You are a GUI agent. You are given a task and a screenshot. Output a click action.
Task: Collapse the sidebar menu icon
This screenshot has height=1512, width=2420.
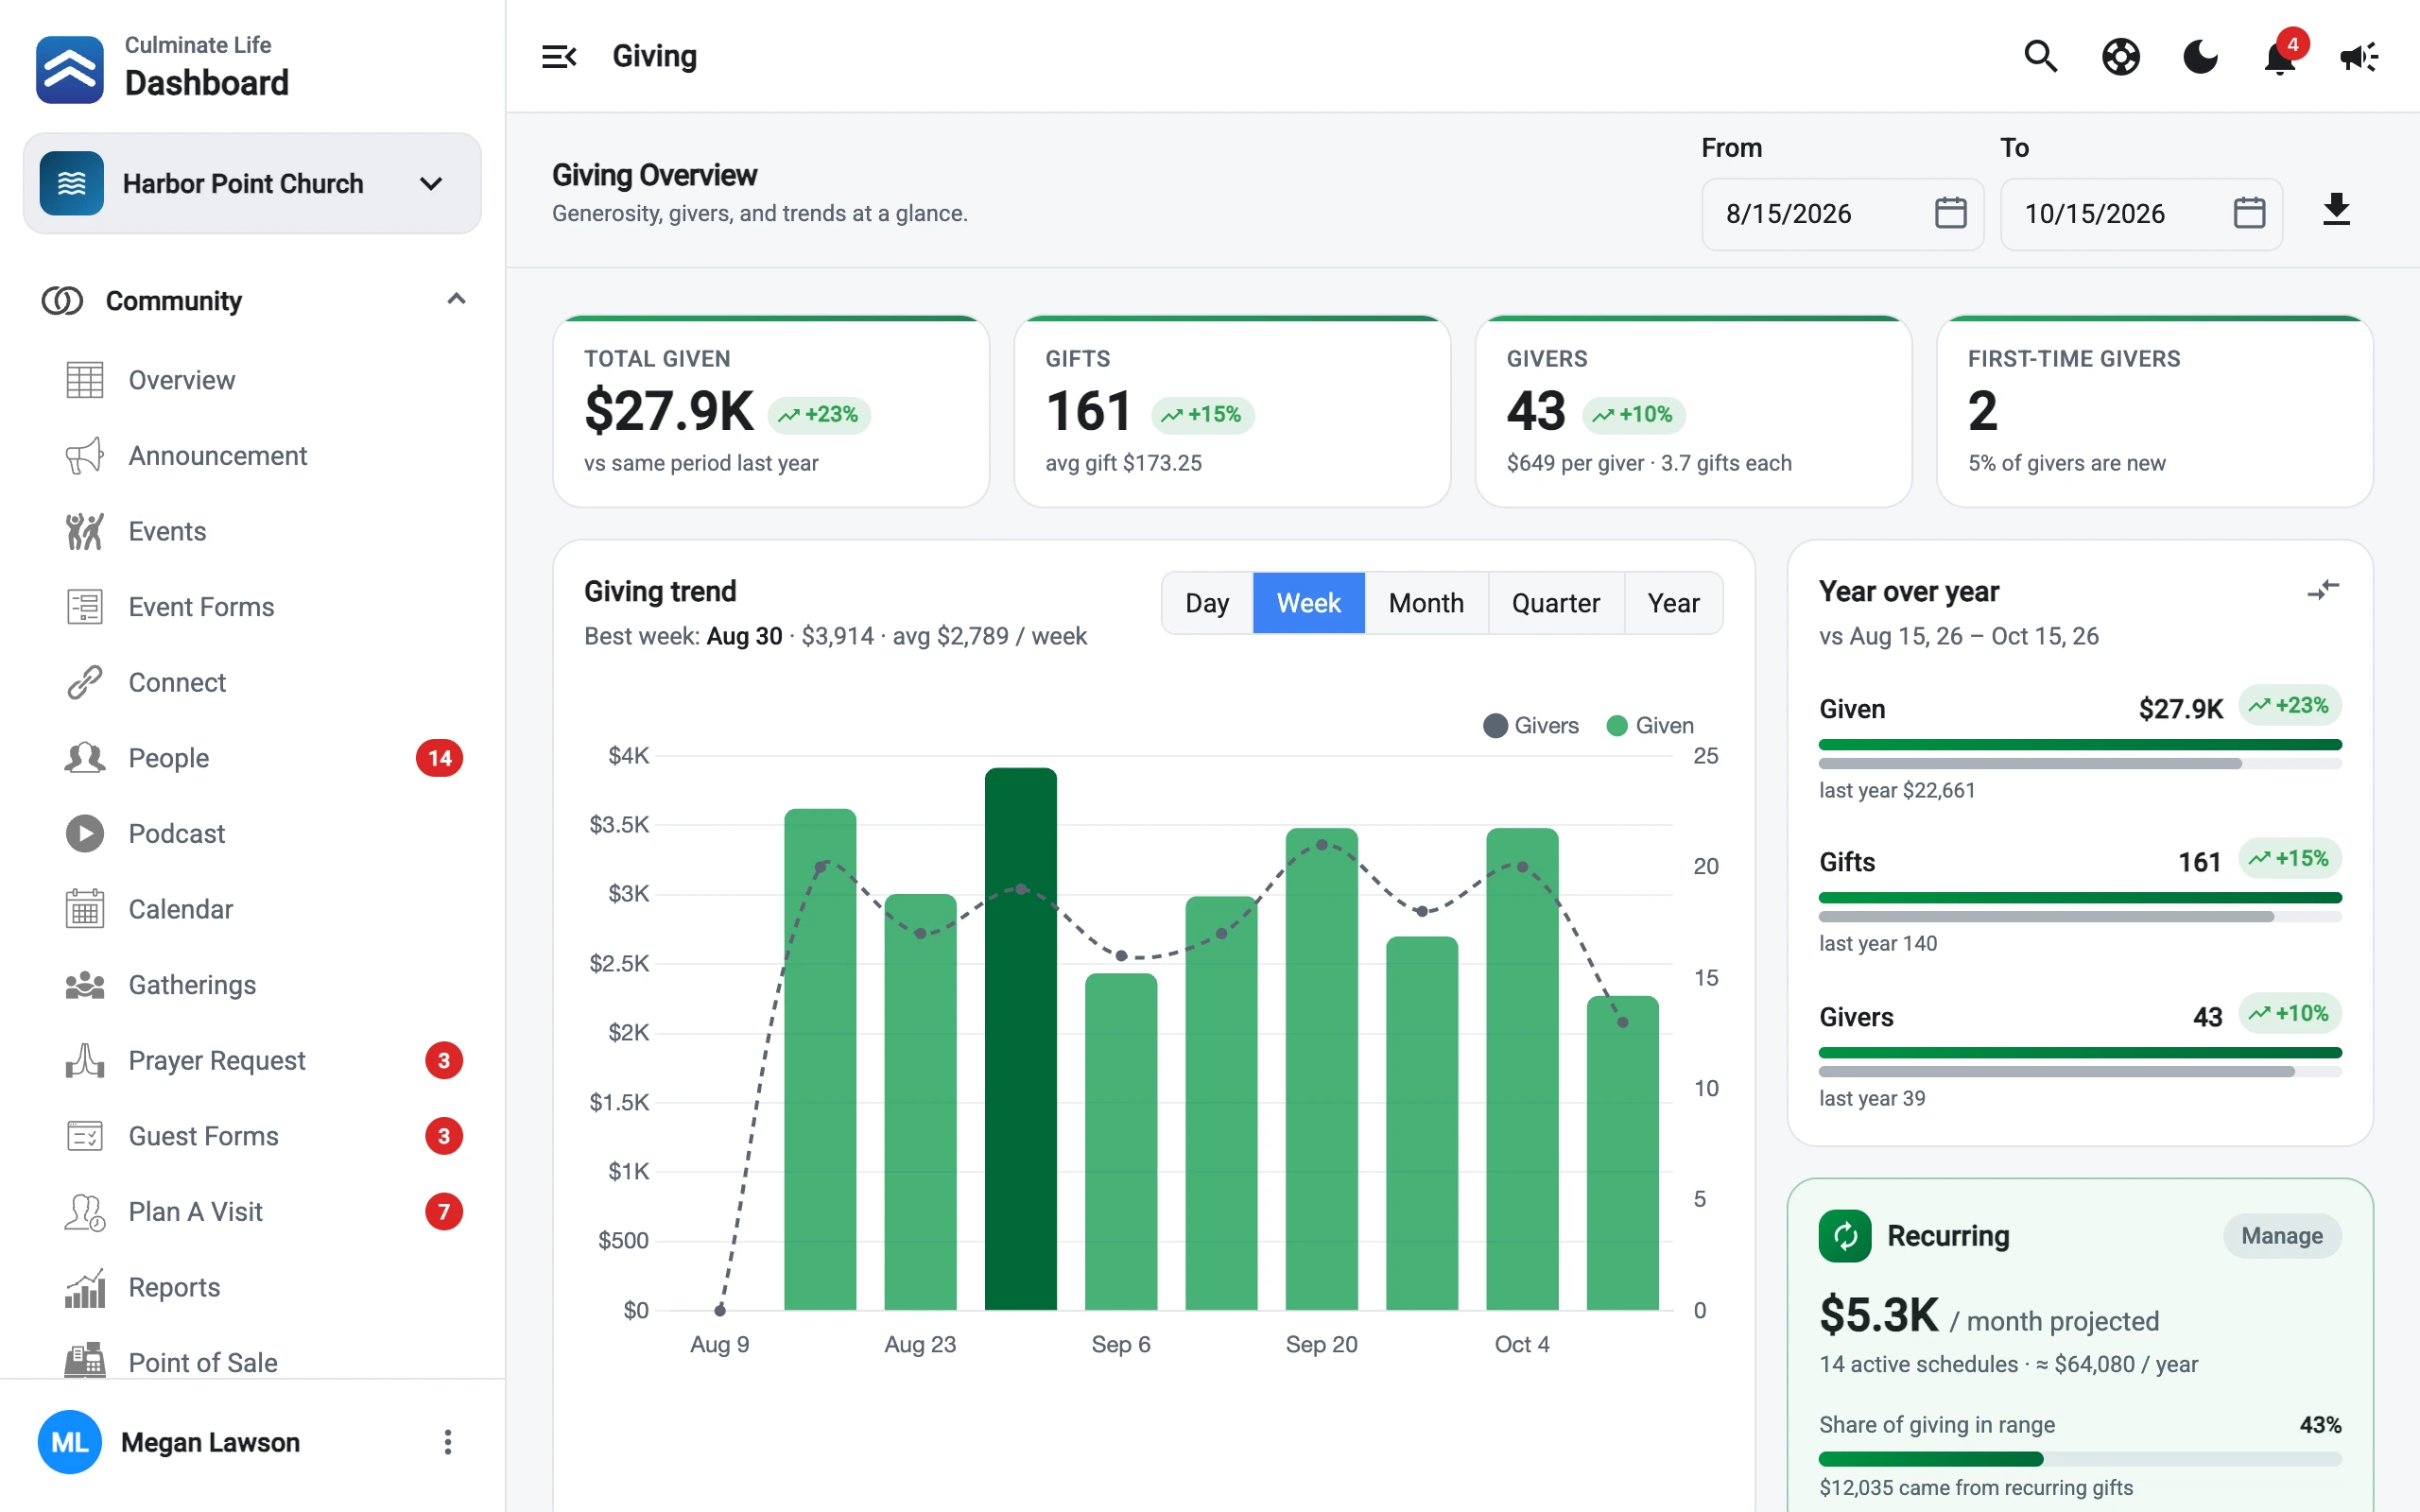point(559,57)
